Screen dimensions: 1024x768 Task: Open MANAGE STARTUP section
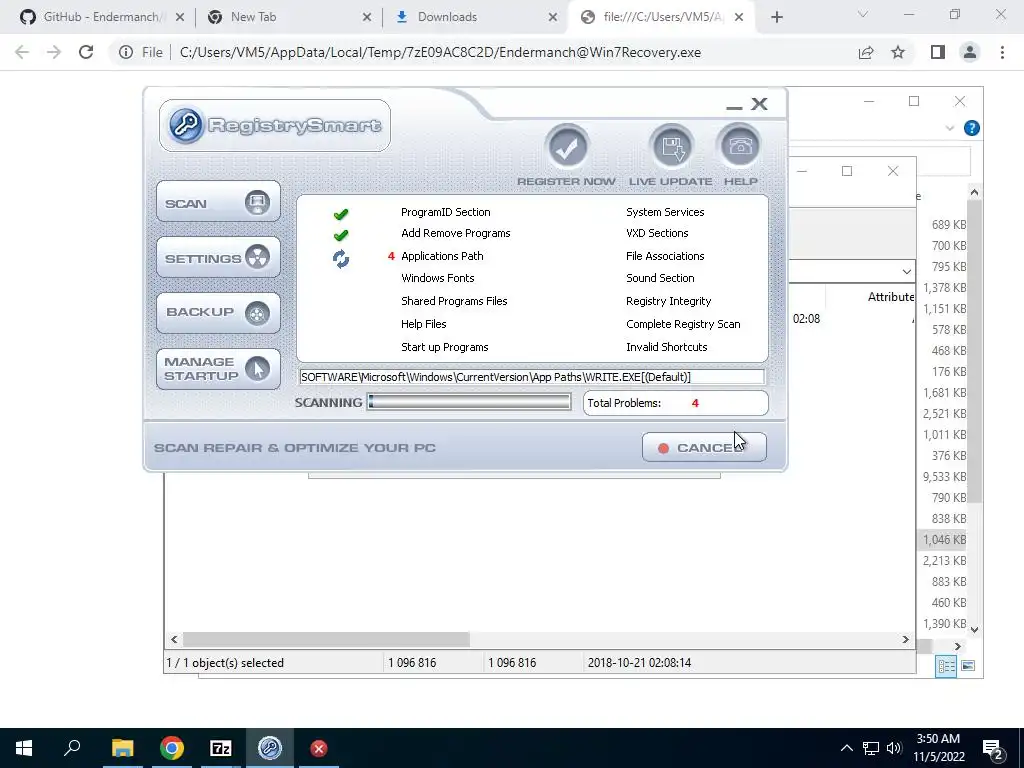[218, 369]
